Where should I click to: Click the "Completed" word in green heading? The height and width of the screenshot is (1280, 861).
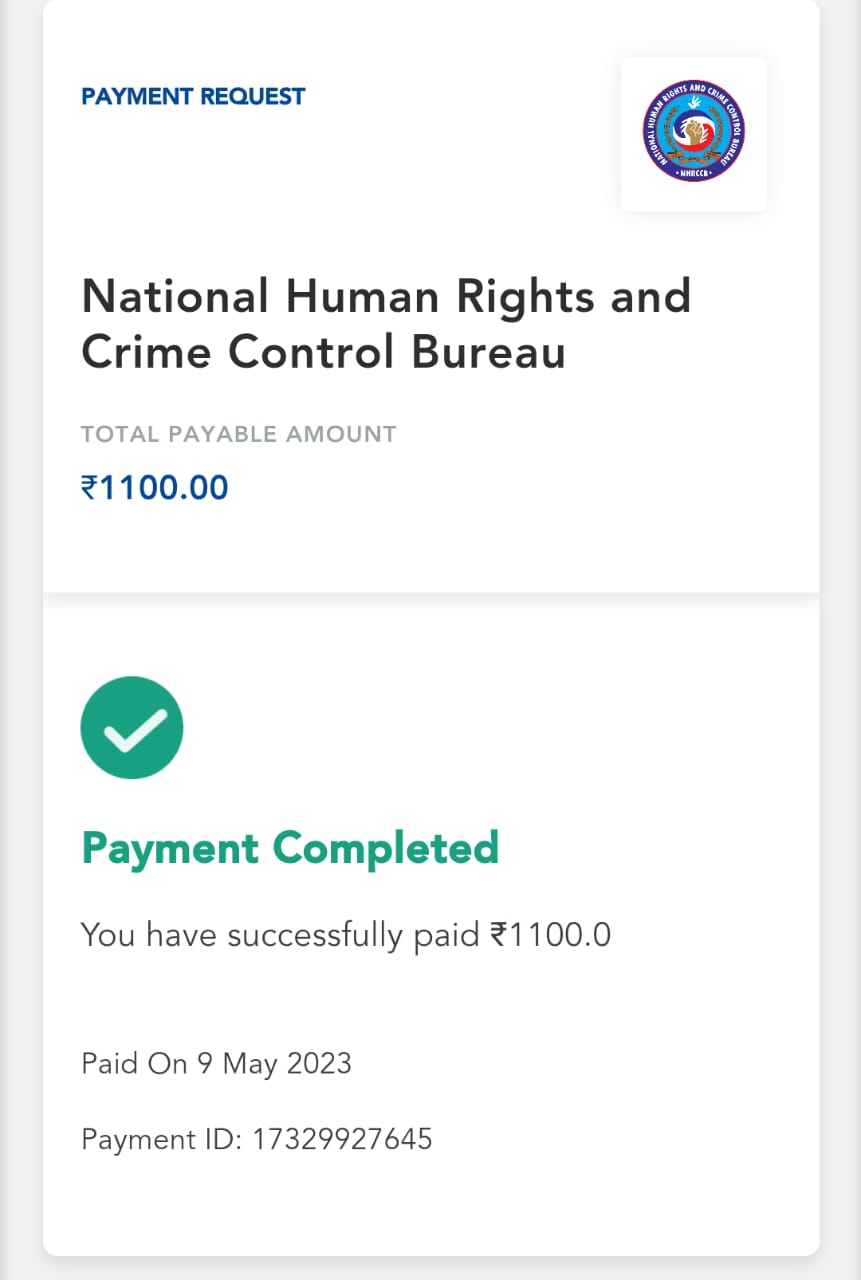pyautogui.click(x=385, y=848)
